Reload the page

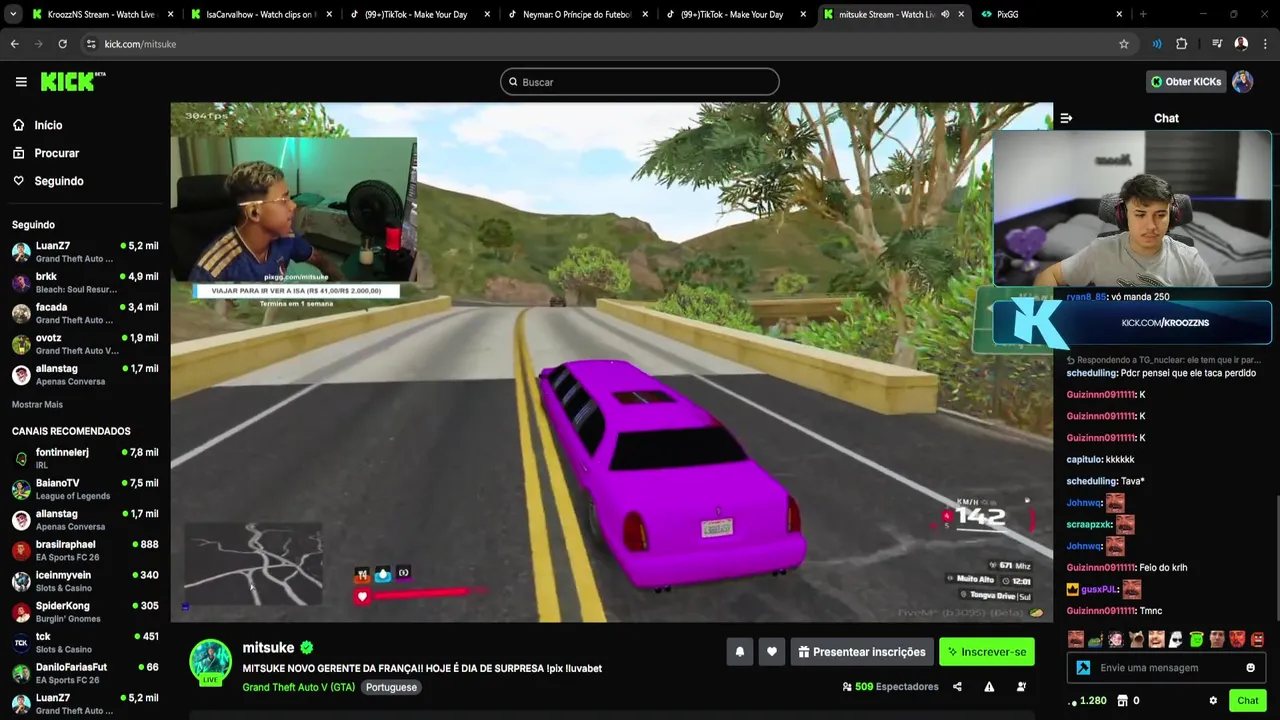click(x=62, y=44)
